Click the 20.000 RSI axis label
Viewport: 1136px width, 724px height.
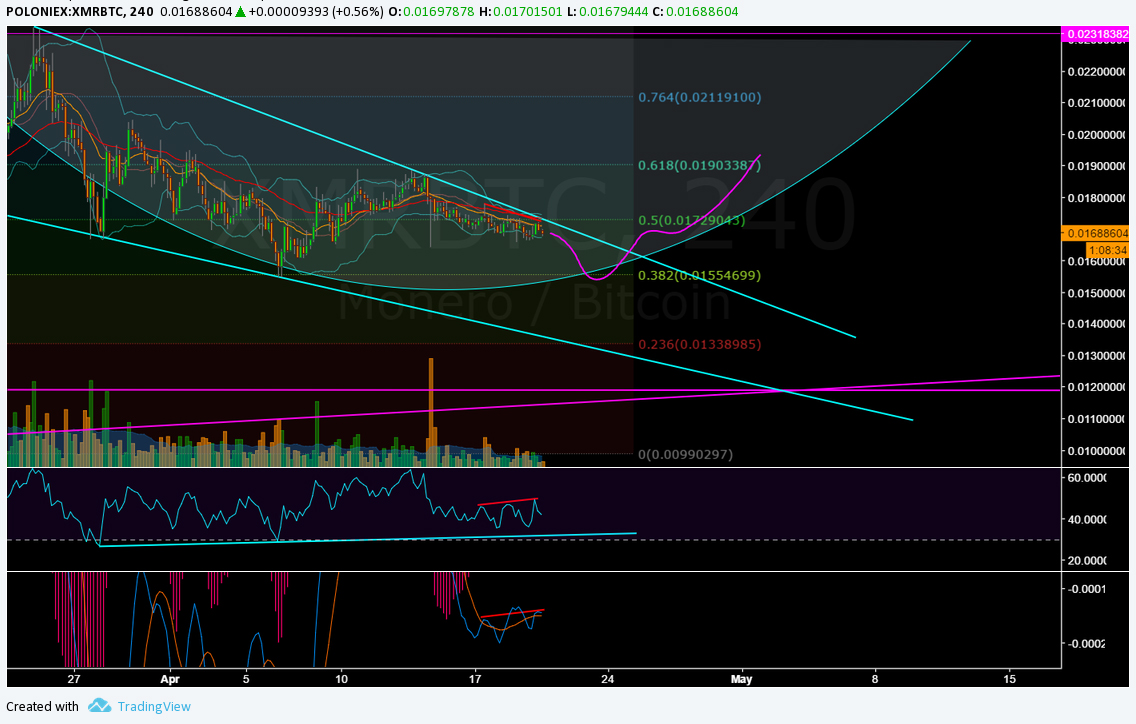[x=1087, y=560]
